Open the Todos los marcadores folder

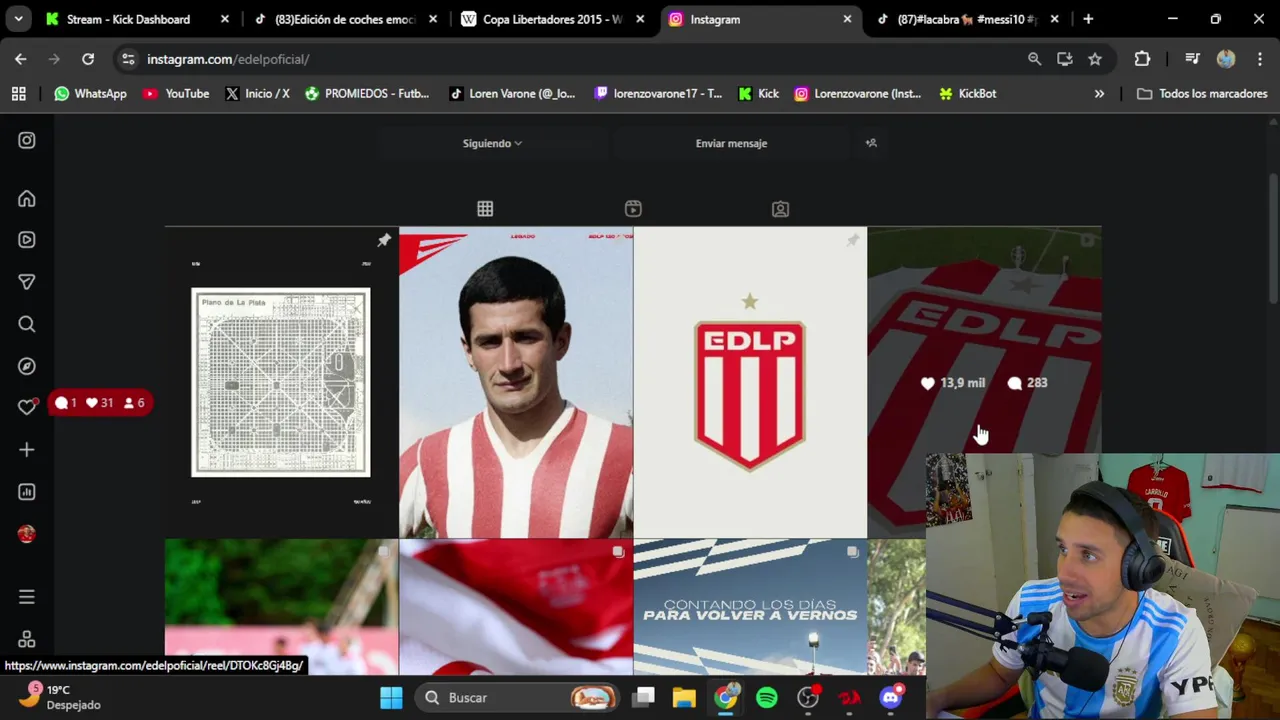click(x=1202, y=94)
